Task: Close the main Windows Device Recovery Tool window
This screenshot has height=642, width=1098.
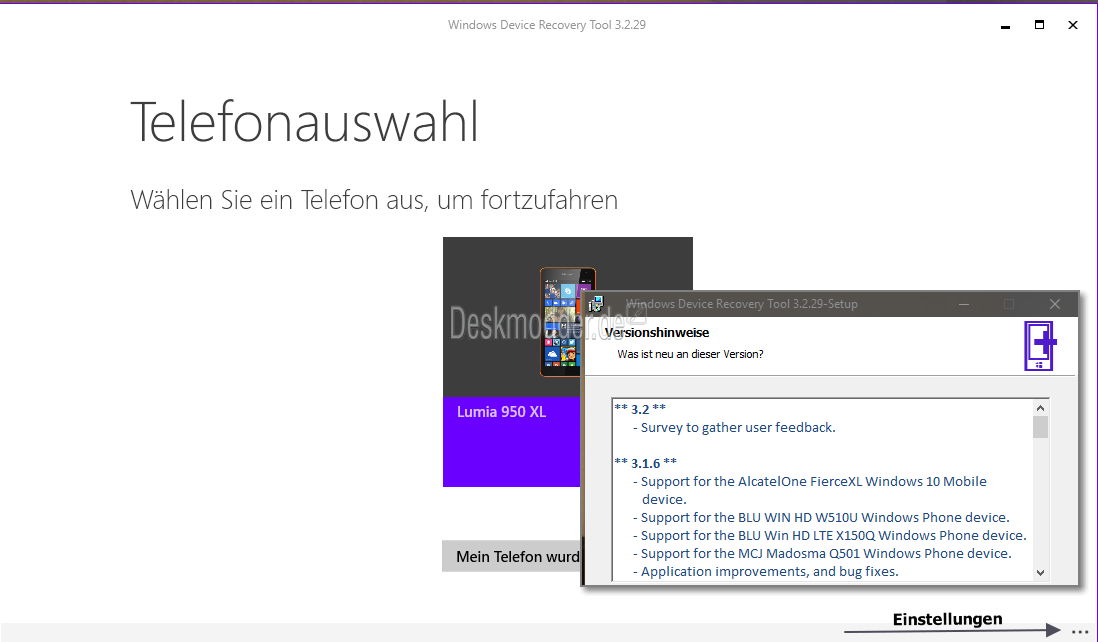Action: [1073, 25]
